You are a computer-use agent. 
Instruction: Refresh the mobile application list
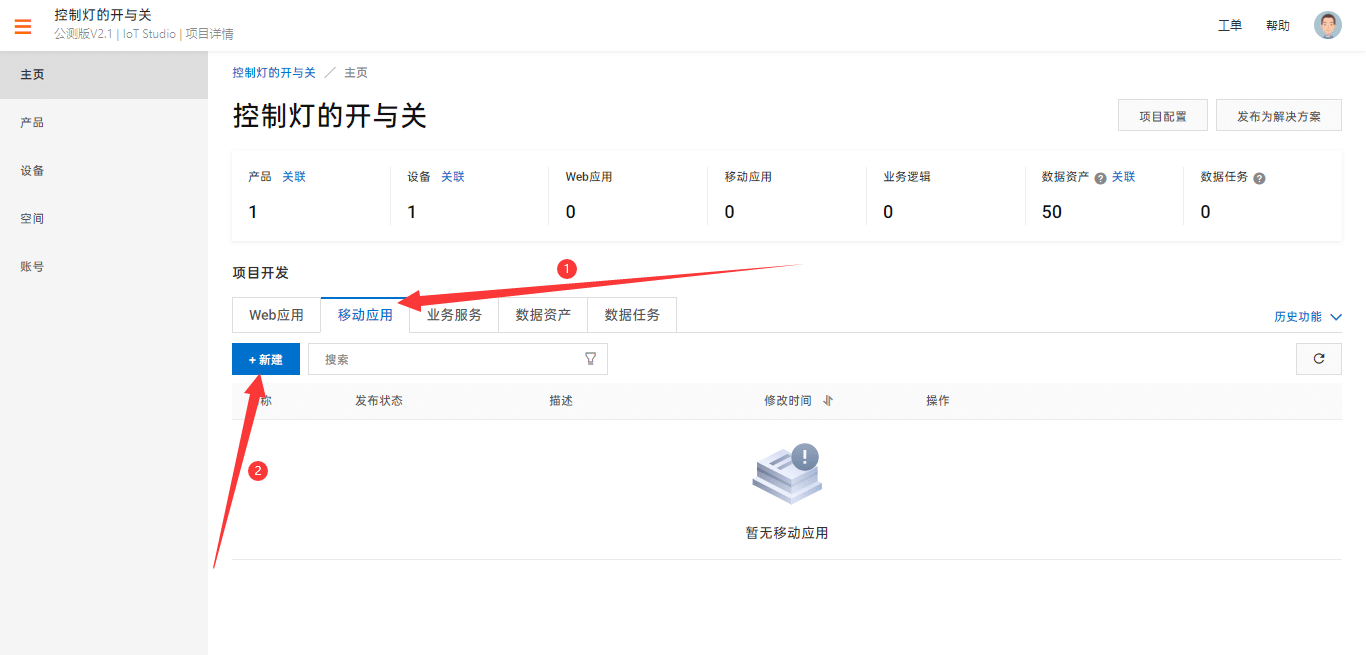pos(1318,359)
